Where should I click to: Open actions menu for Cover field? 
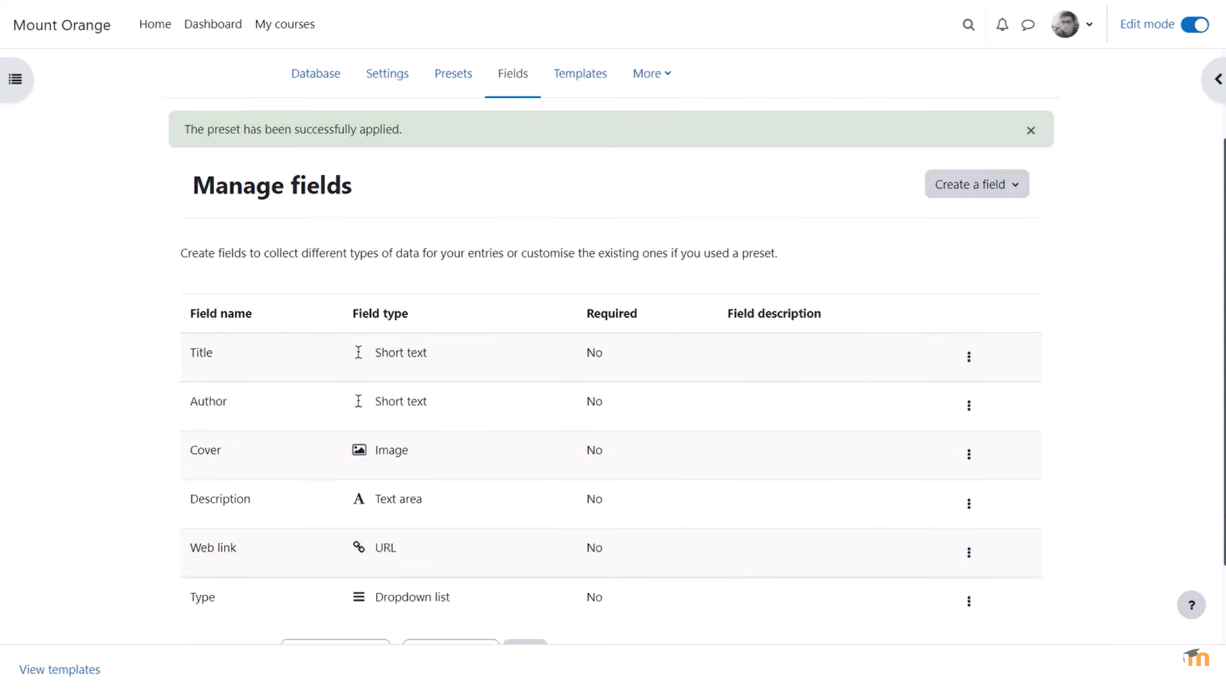[x=968, y=455]
